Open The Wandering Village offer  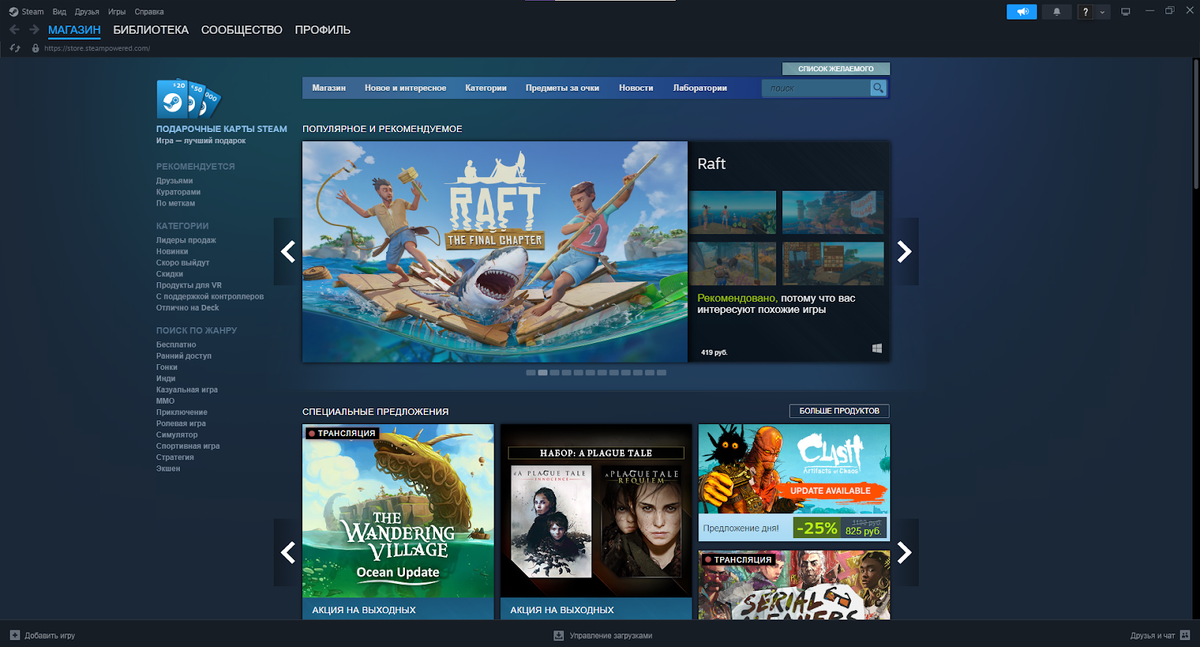[398, 521]
